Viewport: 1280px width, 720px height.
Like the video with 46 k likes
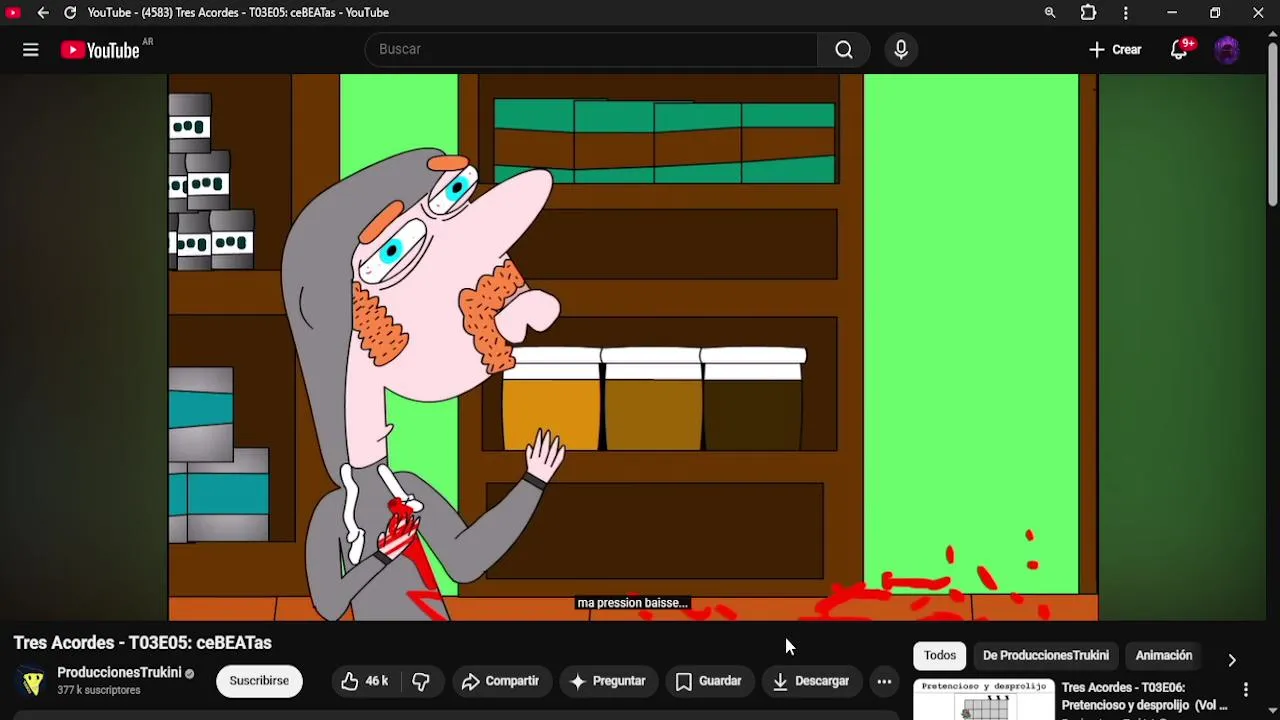coord(364,681)
